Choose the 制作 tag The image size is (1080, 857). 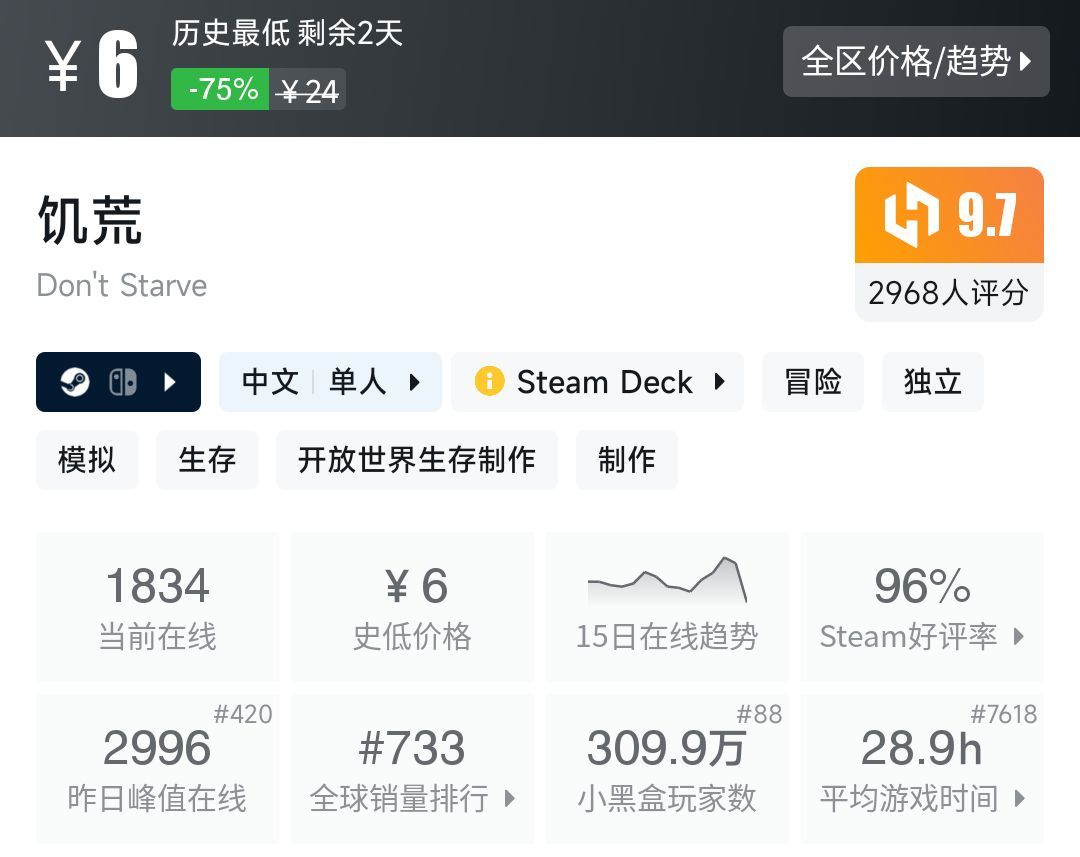coord(627,460)
